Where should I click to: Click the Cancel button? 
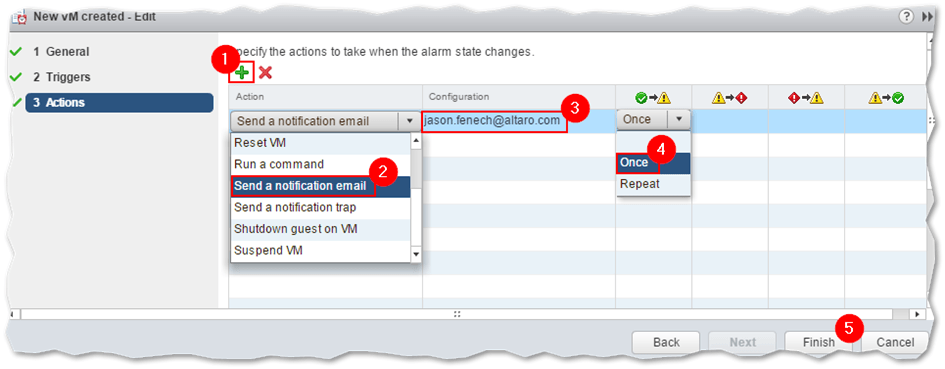pyautogui.click(x=895, y=342)
